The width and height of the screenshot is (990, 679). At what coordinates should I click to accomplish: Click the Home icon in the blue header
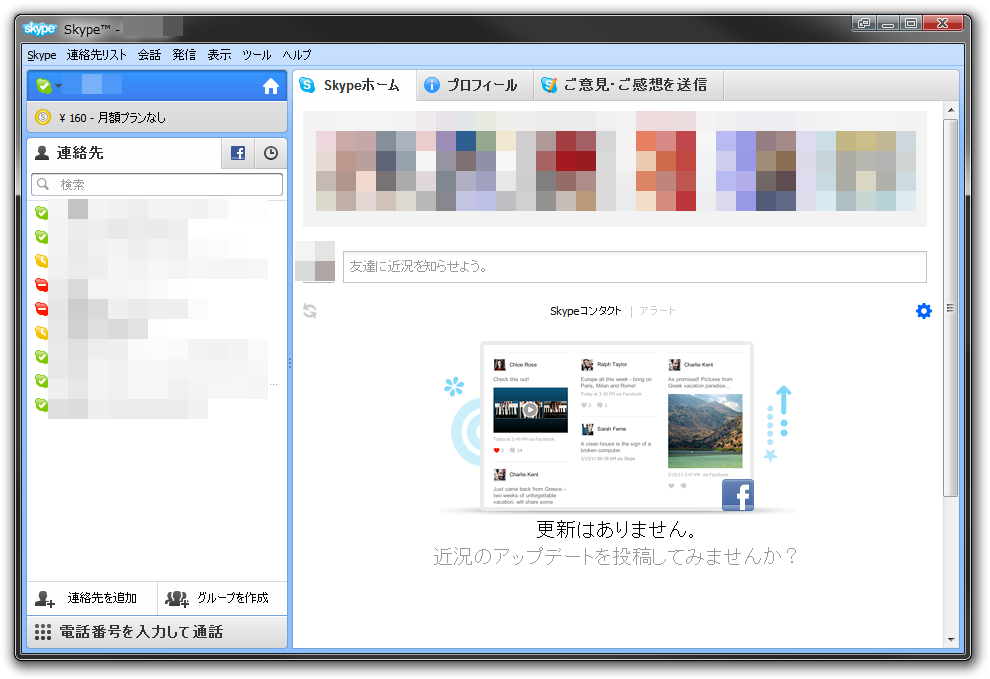271,86
